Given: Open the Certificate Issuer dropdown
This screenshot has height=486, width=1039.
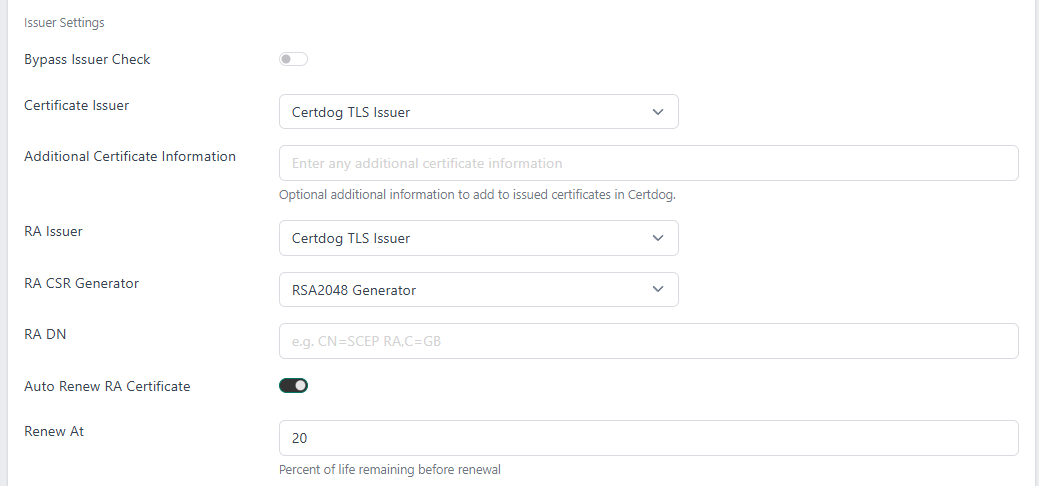Looking at the screenshot, I should pos(478,112).
